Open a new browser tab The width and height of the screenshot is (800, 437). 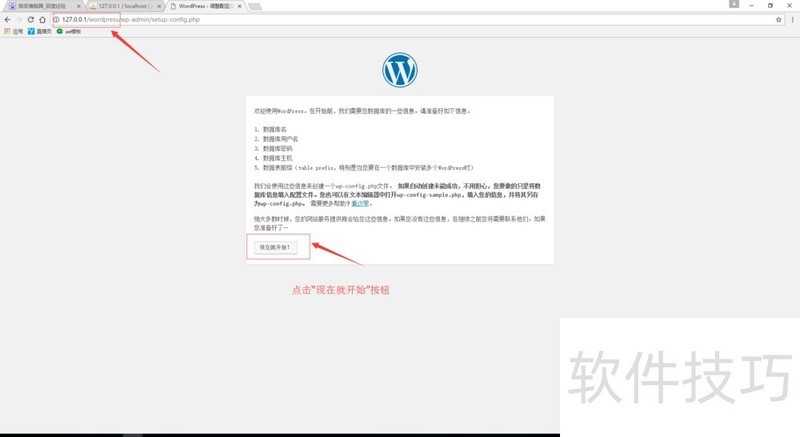click(x=255, y=6)
